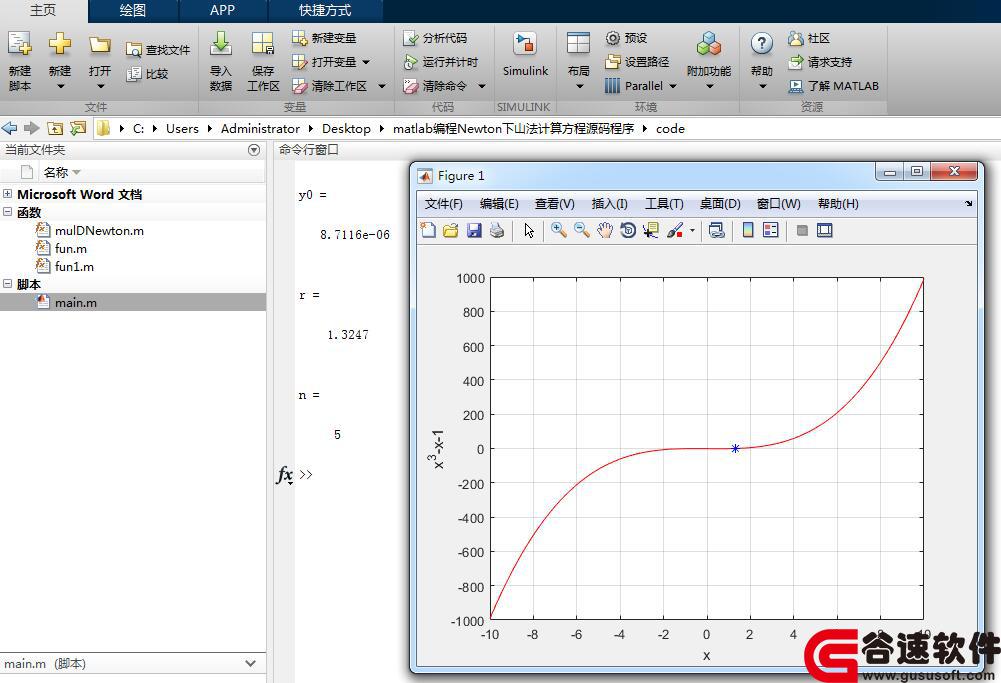Click Compare (比较) icon
The height and width of the screenshot is (683, 1001).
[133, 74]
